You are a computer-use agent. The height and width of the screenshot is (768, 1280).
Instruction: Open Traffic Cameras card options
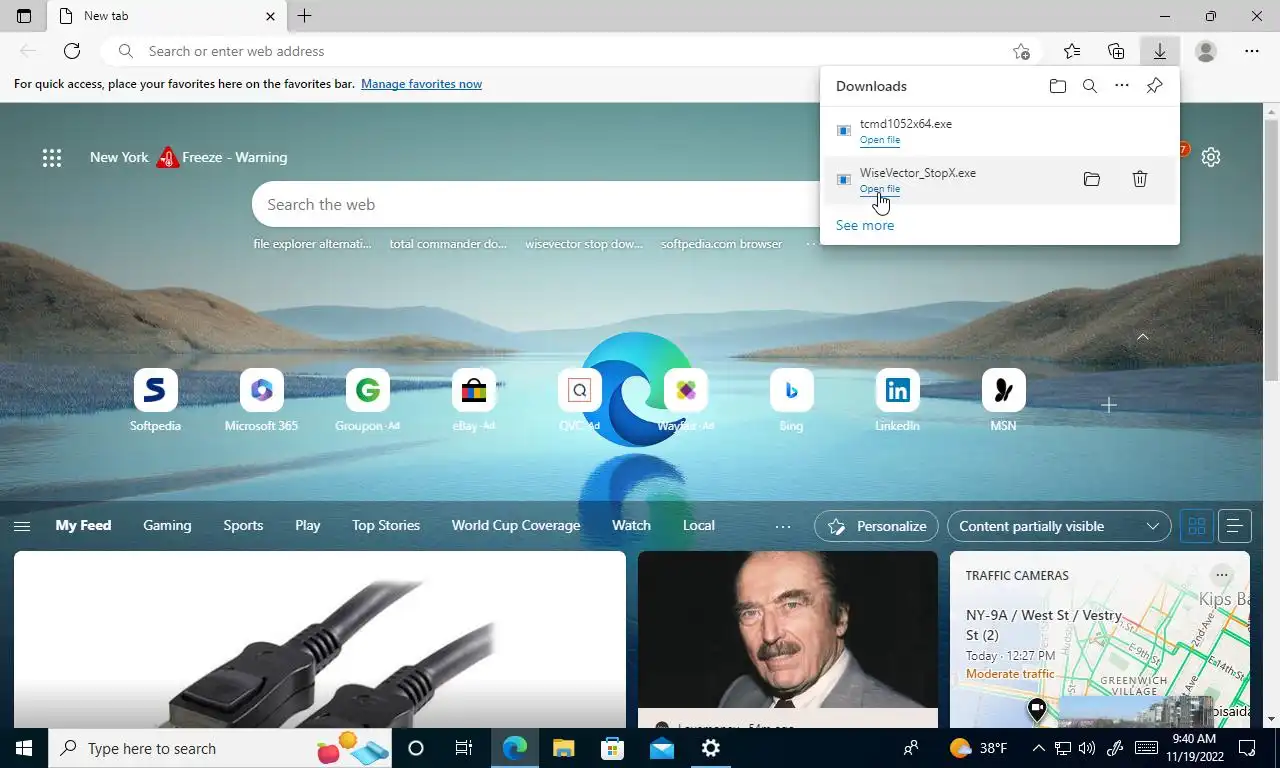click(1221, 575)
